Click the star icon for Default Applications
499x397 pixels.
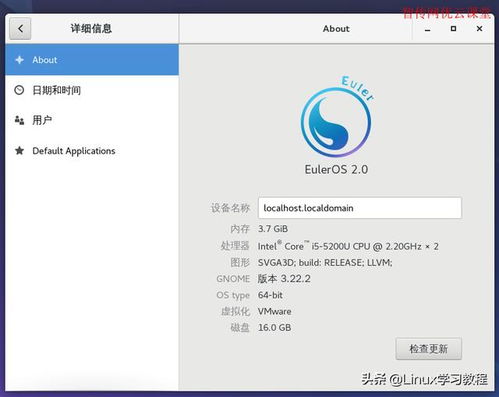tap(19, 151)
